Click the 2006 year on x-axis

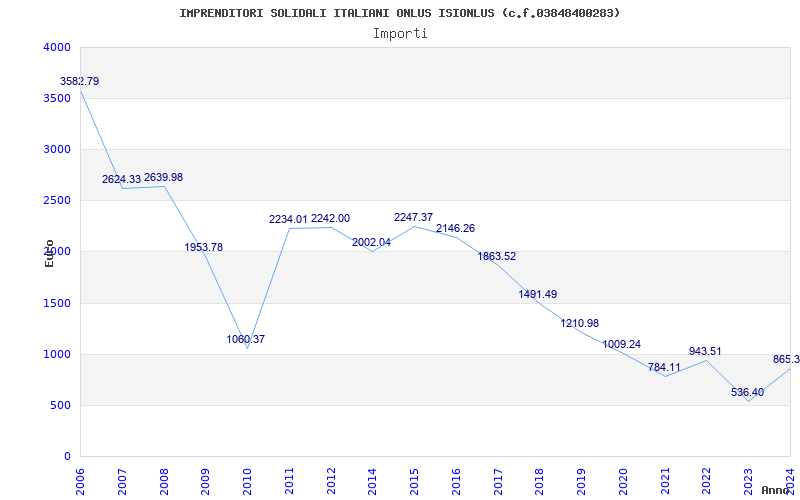click(81, 479)
